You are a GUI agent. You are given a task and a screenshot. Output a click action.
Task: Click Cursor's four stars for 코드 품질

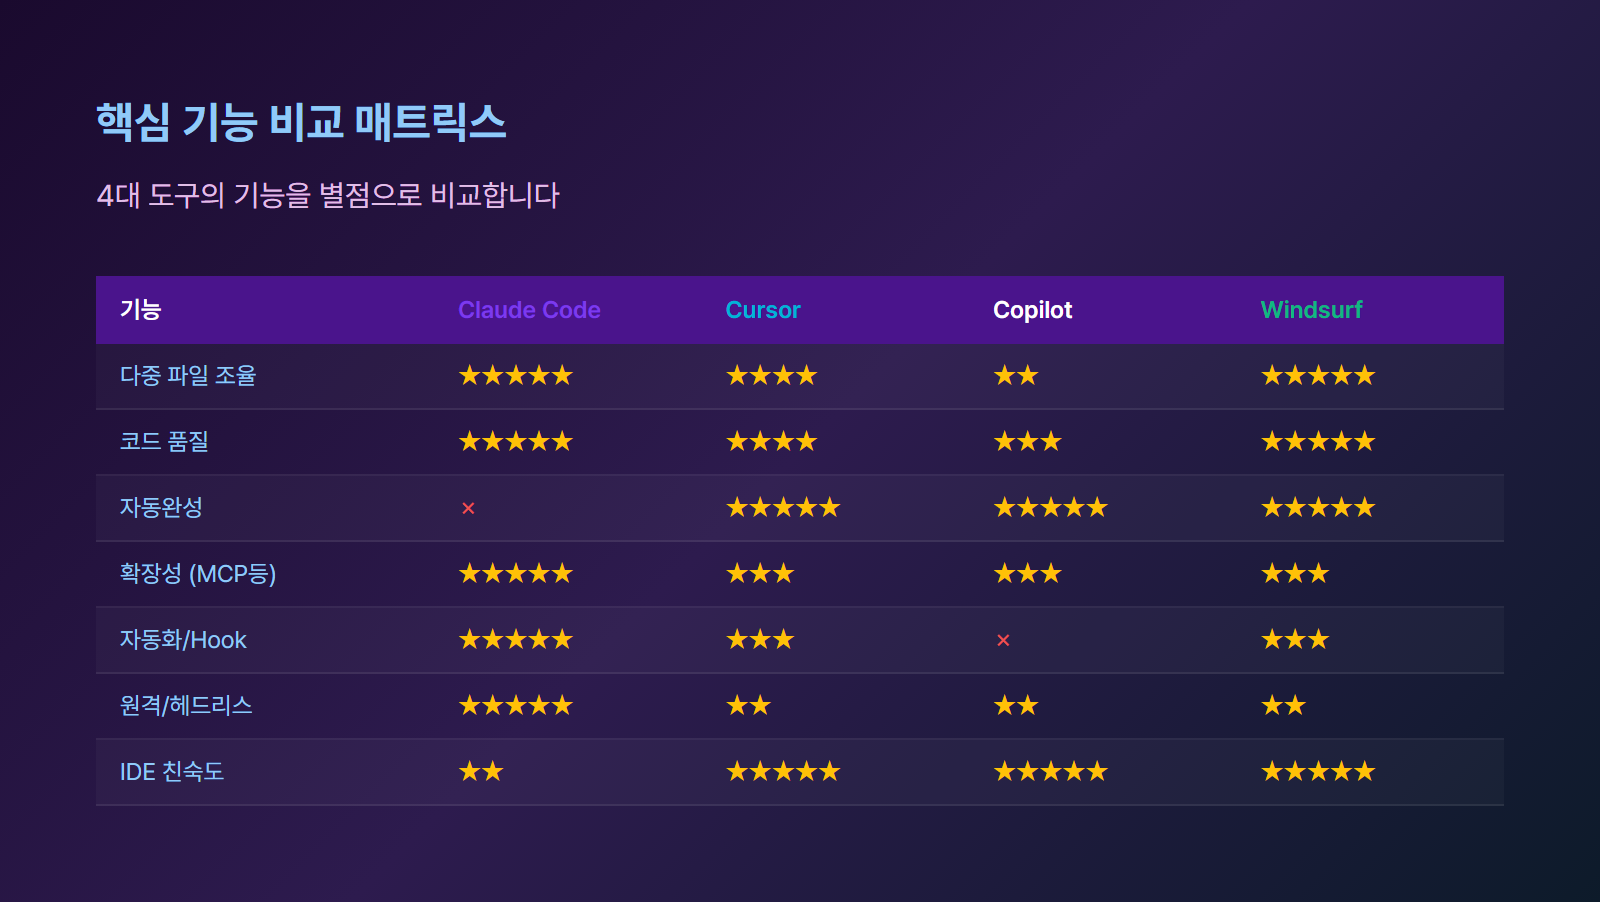click(772, 442)
